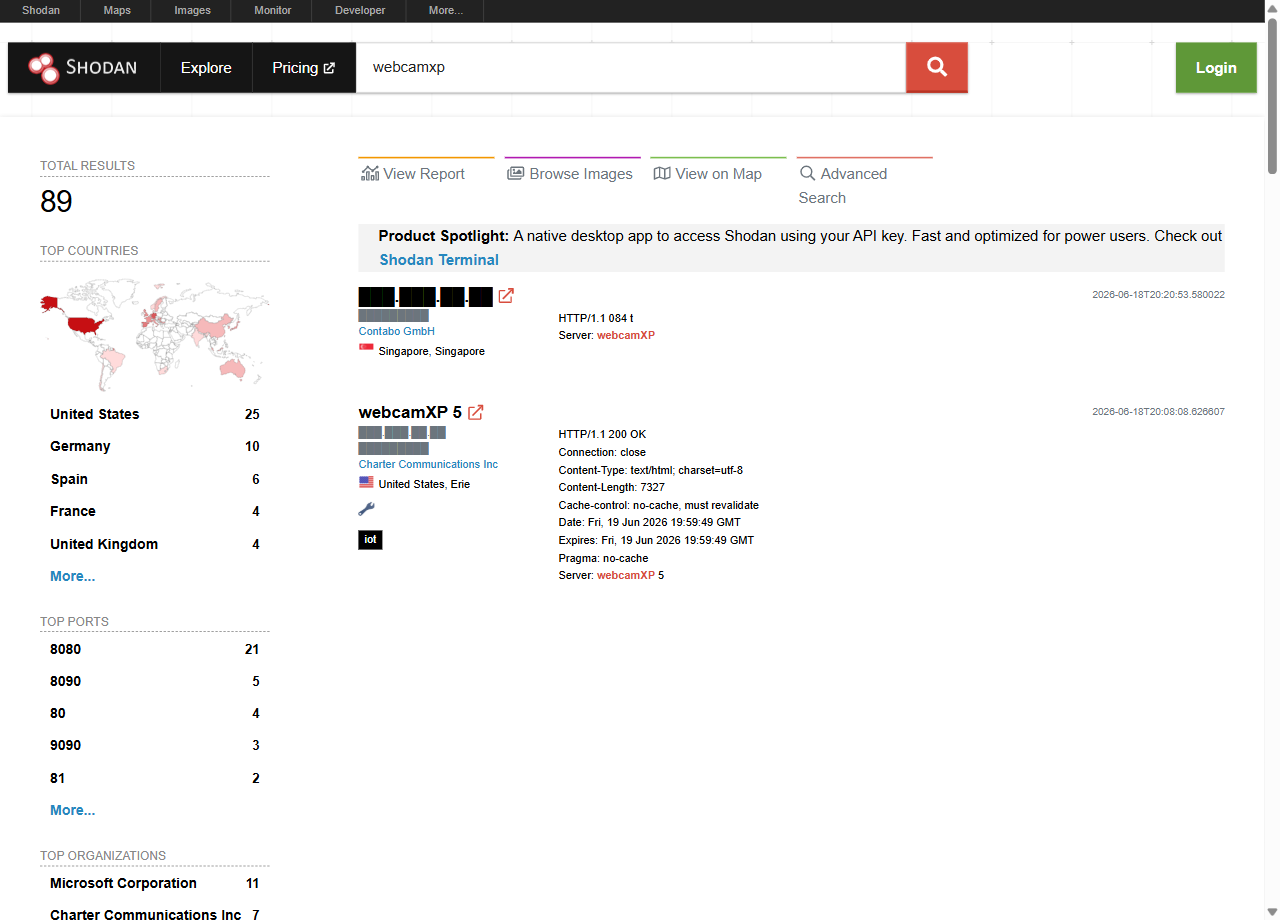Select the Developer item in the top bar

(360, 10)
